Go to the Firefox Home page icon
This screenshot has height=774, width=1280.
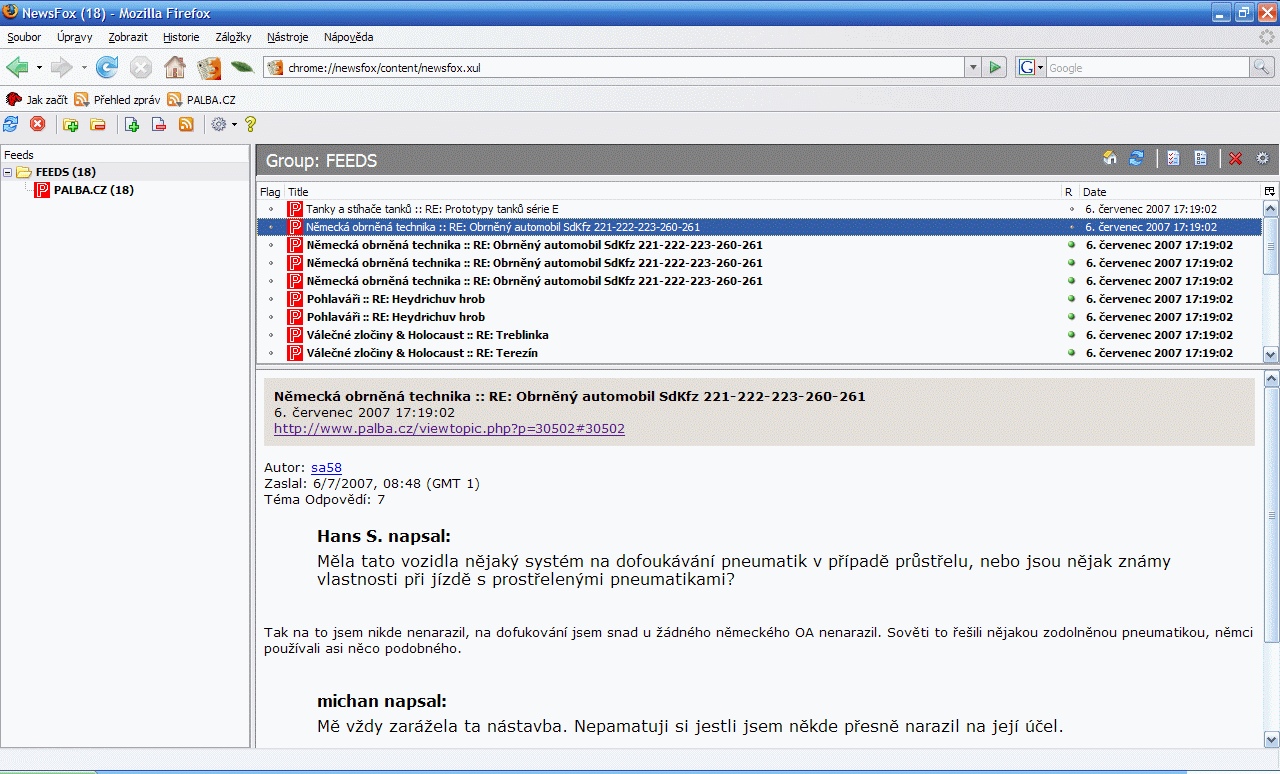175,67
